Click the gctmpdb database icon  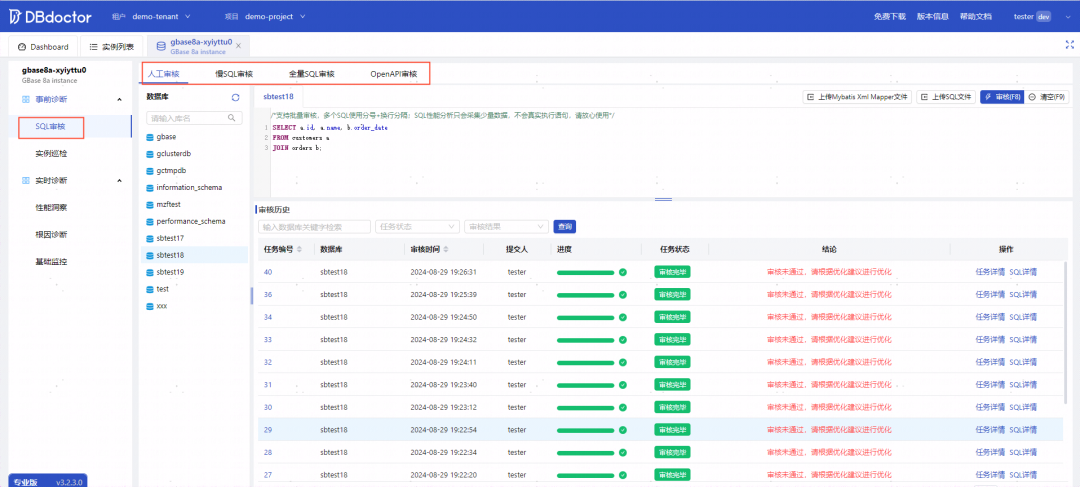point(150,170)
